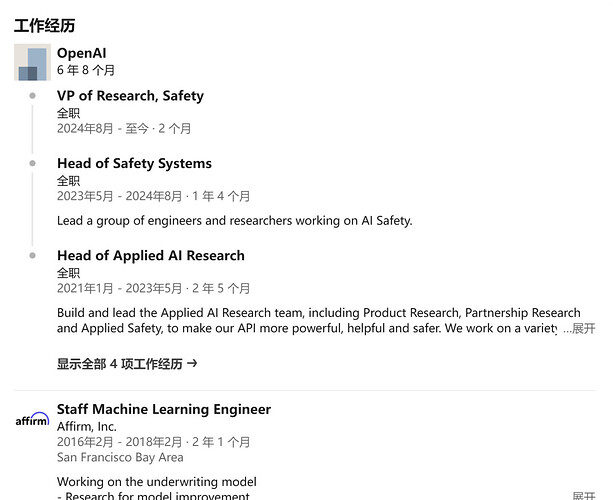
Task: Expand the Affirm job description with 展开
Action: click(583, 496)
